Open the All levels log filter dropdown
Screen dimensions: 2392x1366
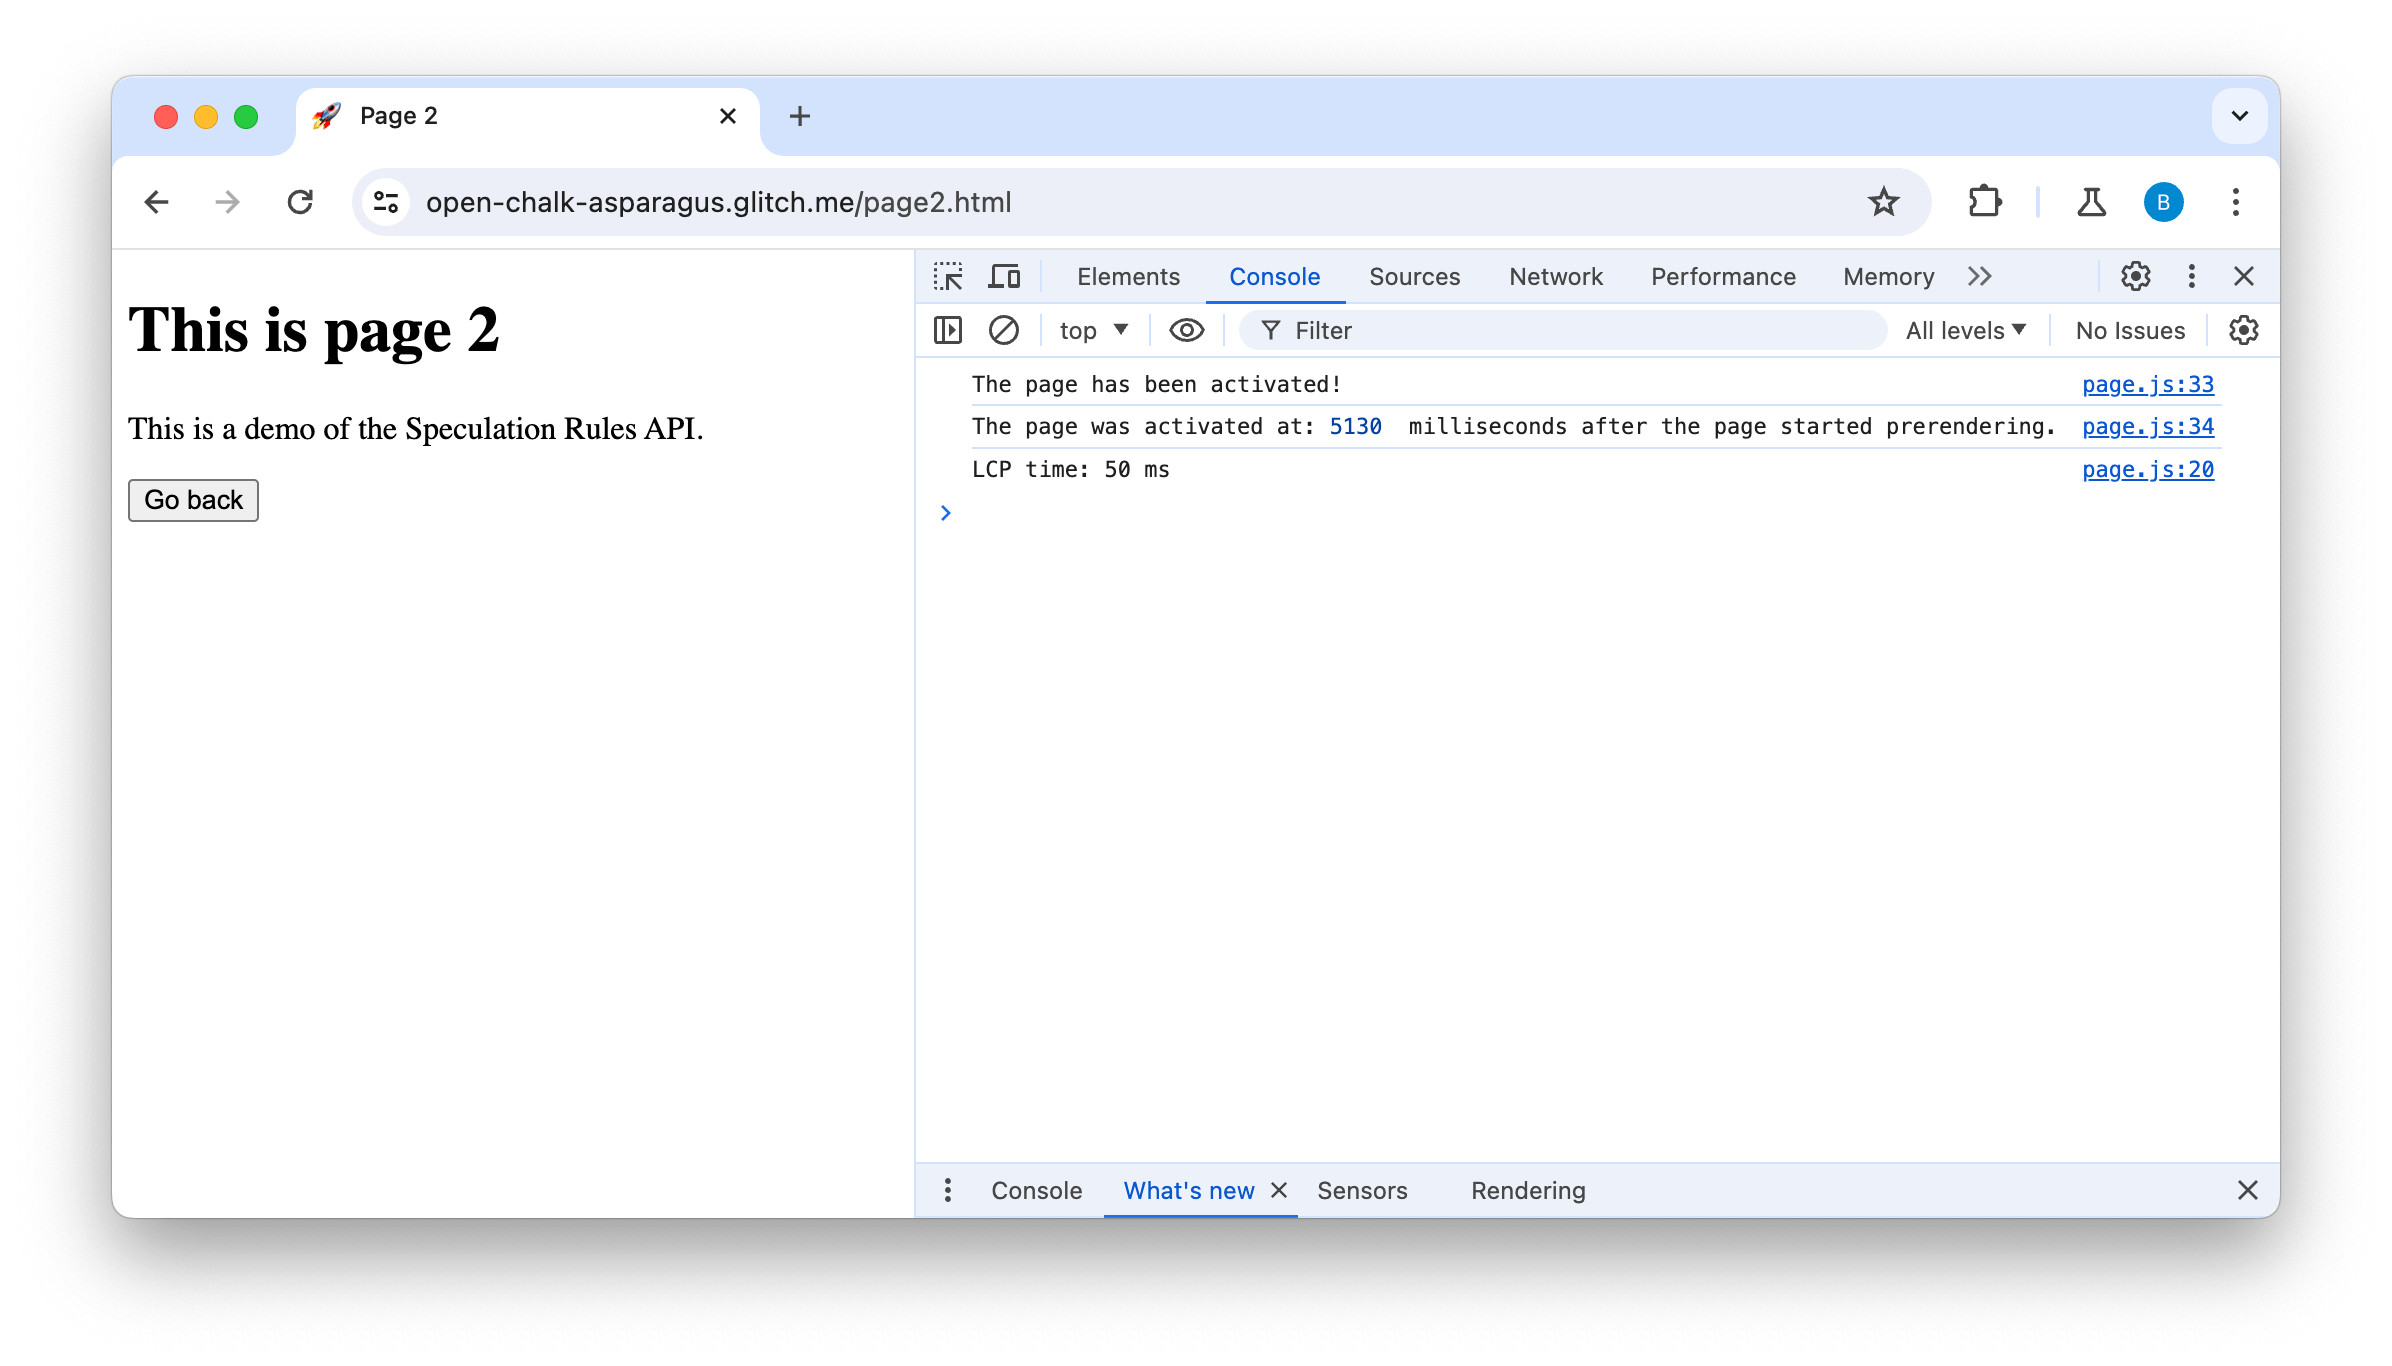point(1966,329)
